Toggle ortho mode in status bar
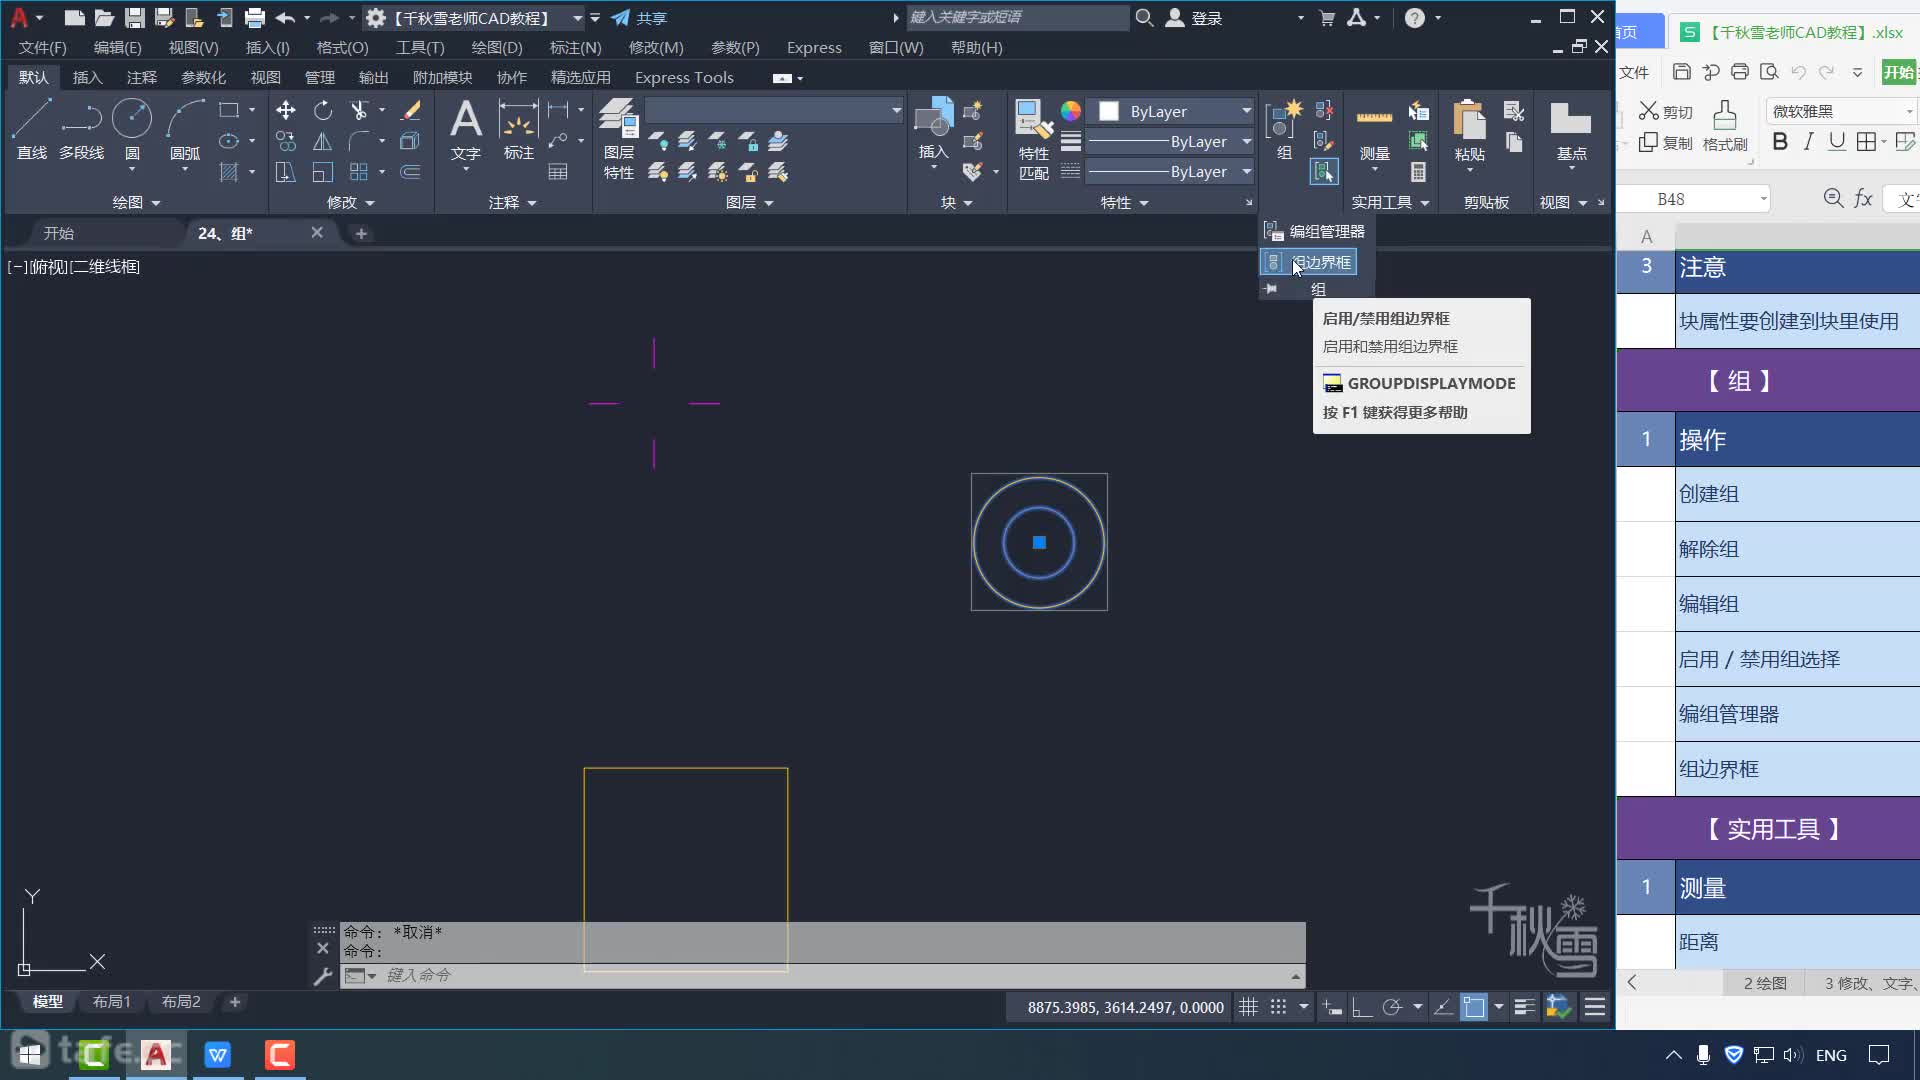This screenshot has height=1080, width=1920. pyautogui.click(x=1362, y=1007)
